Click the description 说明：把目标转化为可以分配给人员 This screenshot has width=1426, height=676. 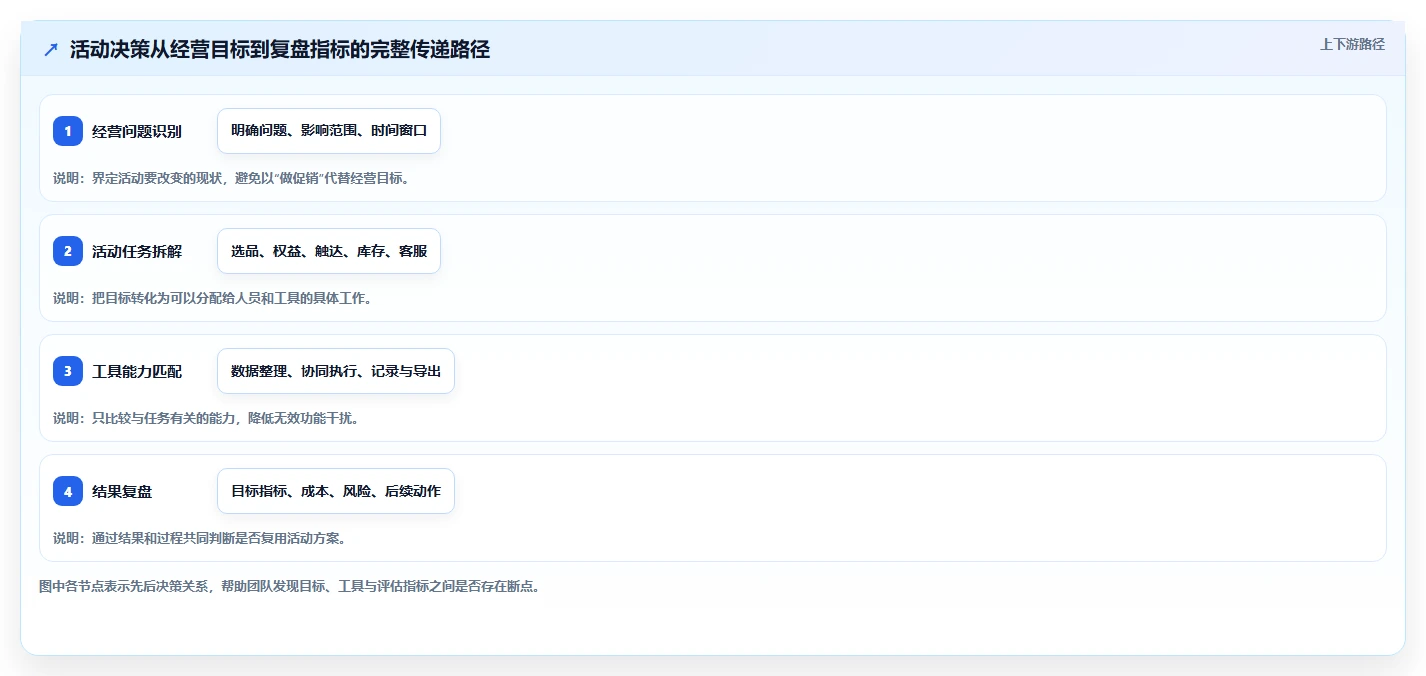click(x=213, y=298)
